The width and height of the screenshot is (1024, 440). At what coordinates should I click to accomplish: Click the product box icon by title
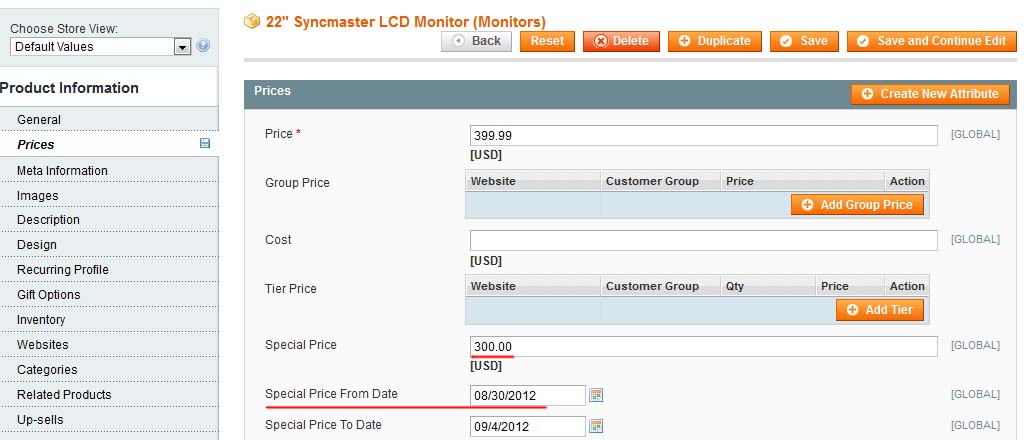tap(252, 22)
